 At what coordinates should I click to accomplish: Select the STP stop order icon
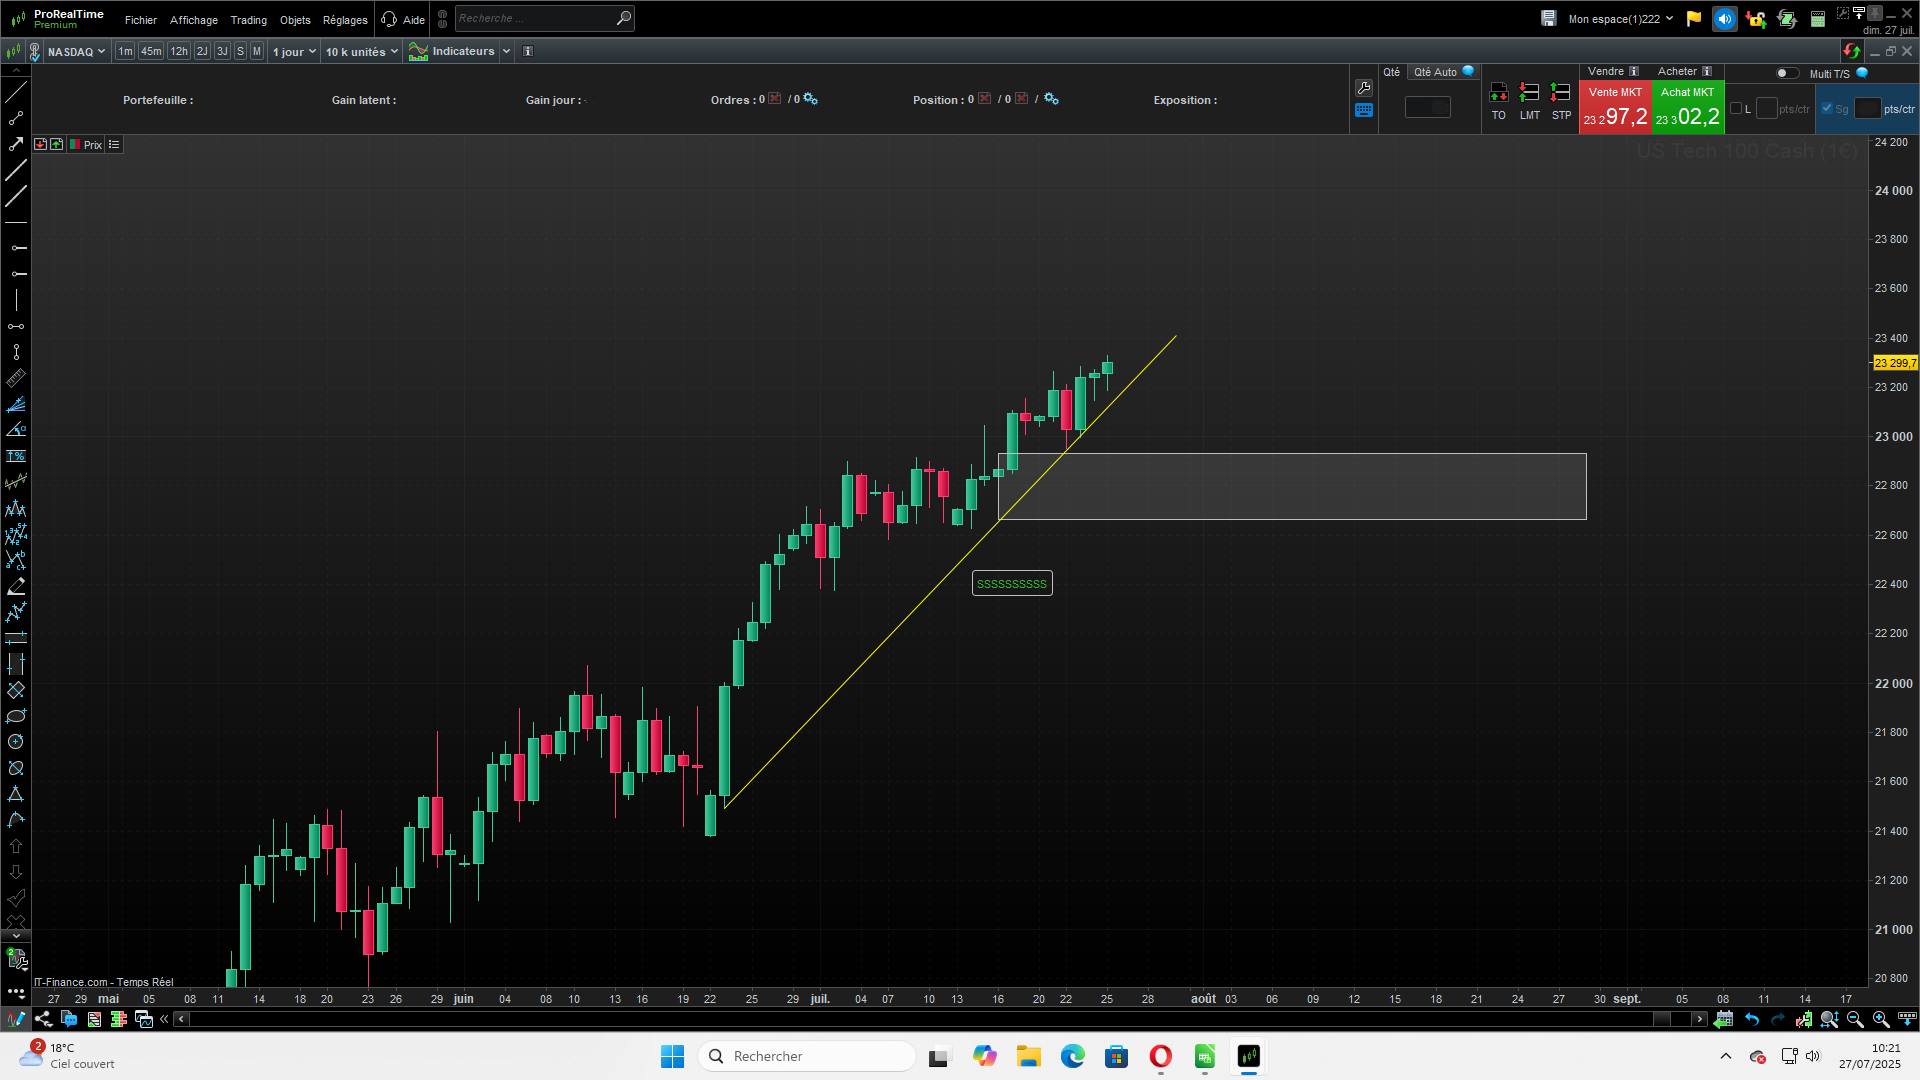(1560, 94)
